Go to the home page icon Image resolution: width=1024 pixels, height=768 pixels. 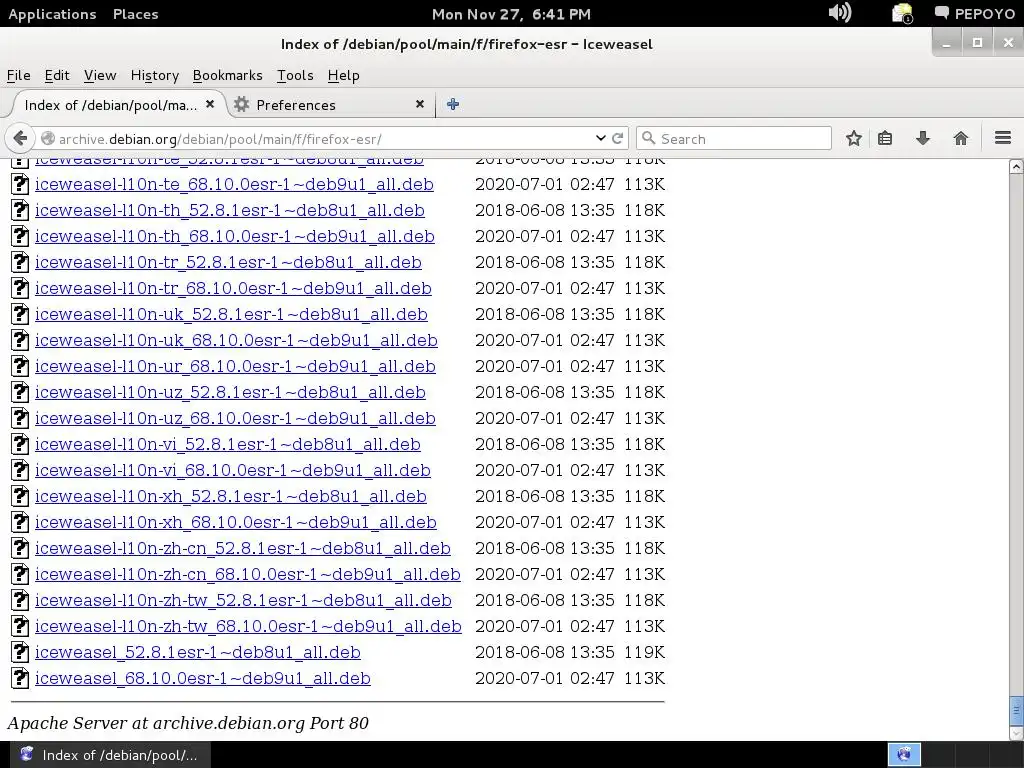click(x=961, y=138)
